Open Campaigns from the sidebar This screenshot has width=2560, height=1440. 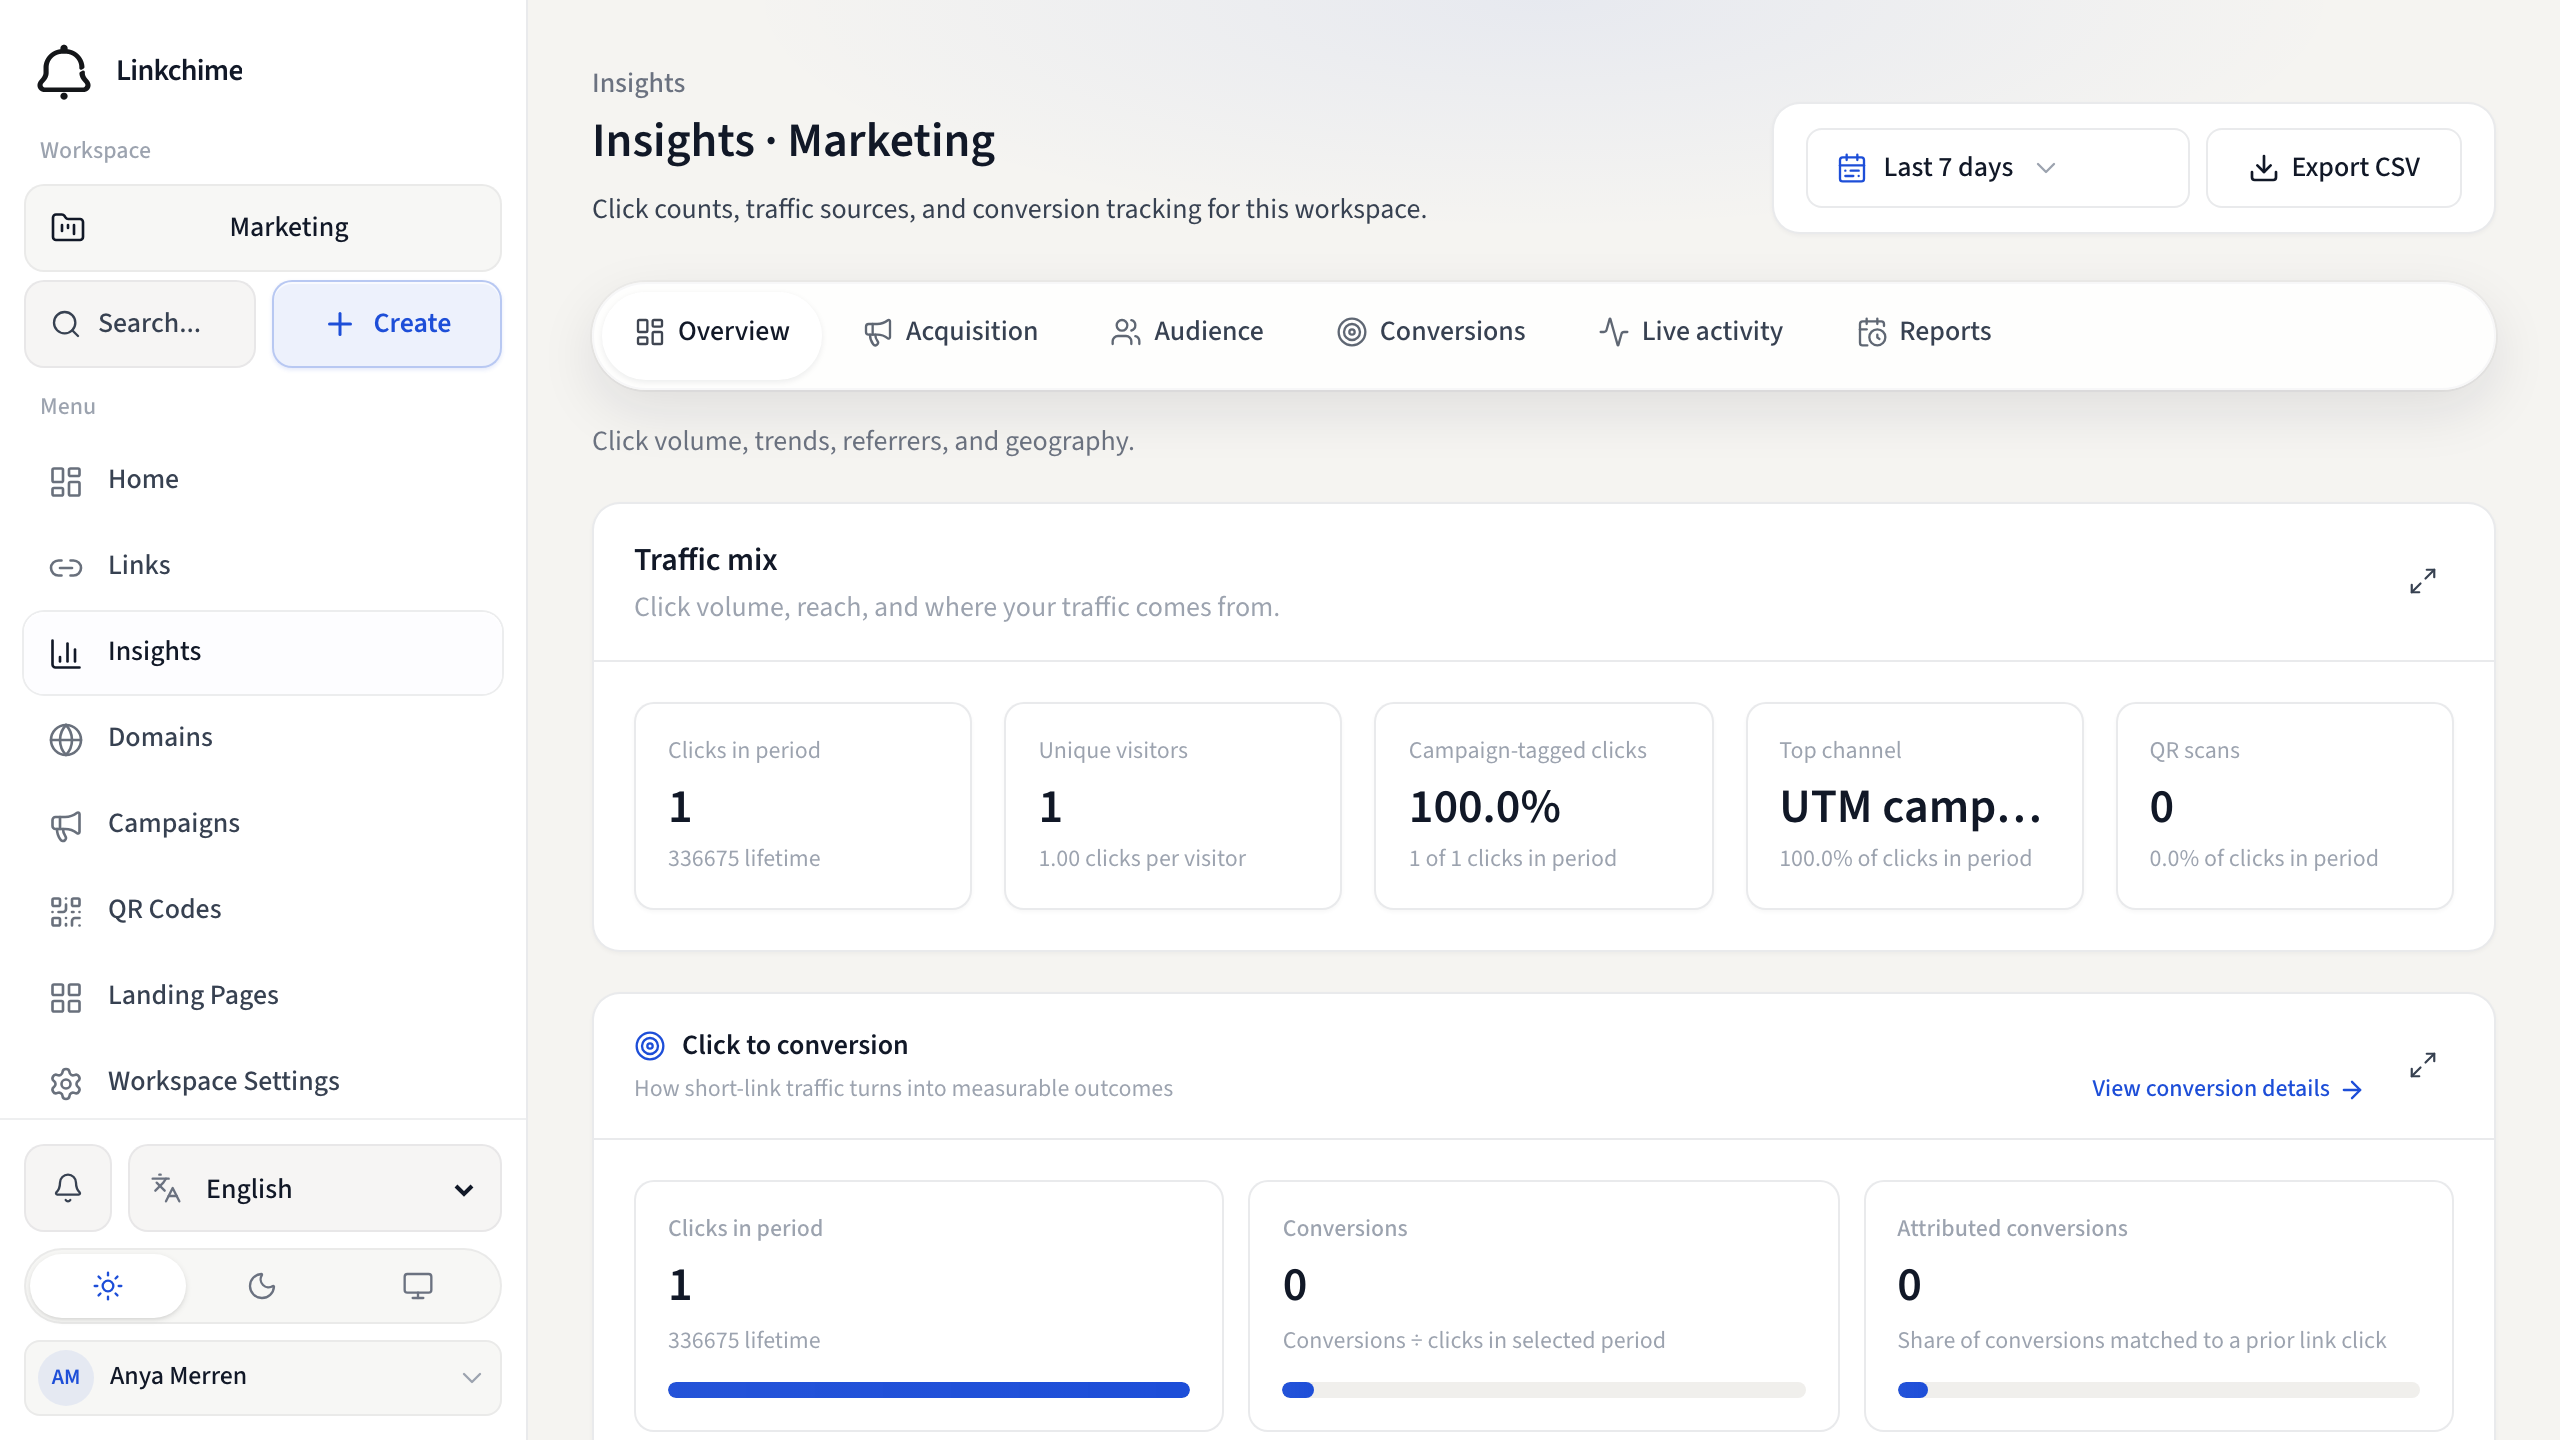coord(263,824)
